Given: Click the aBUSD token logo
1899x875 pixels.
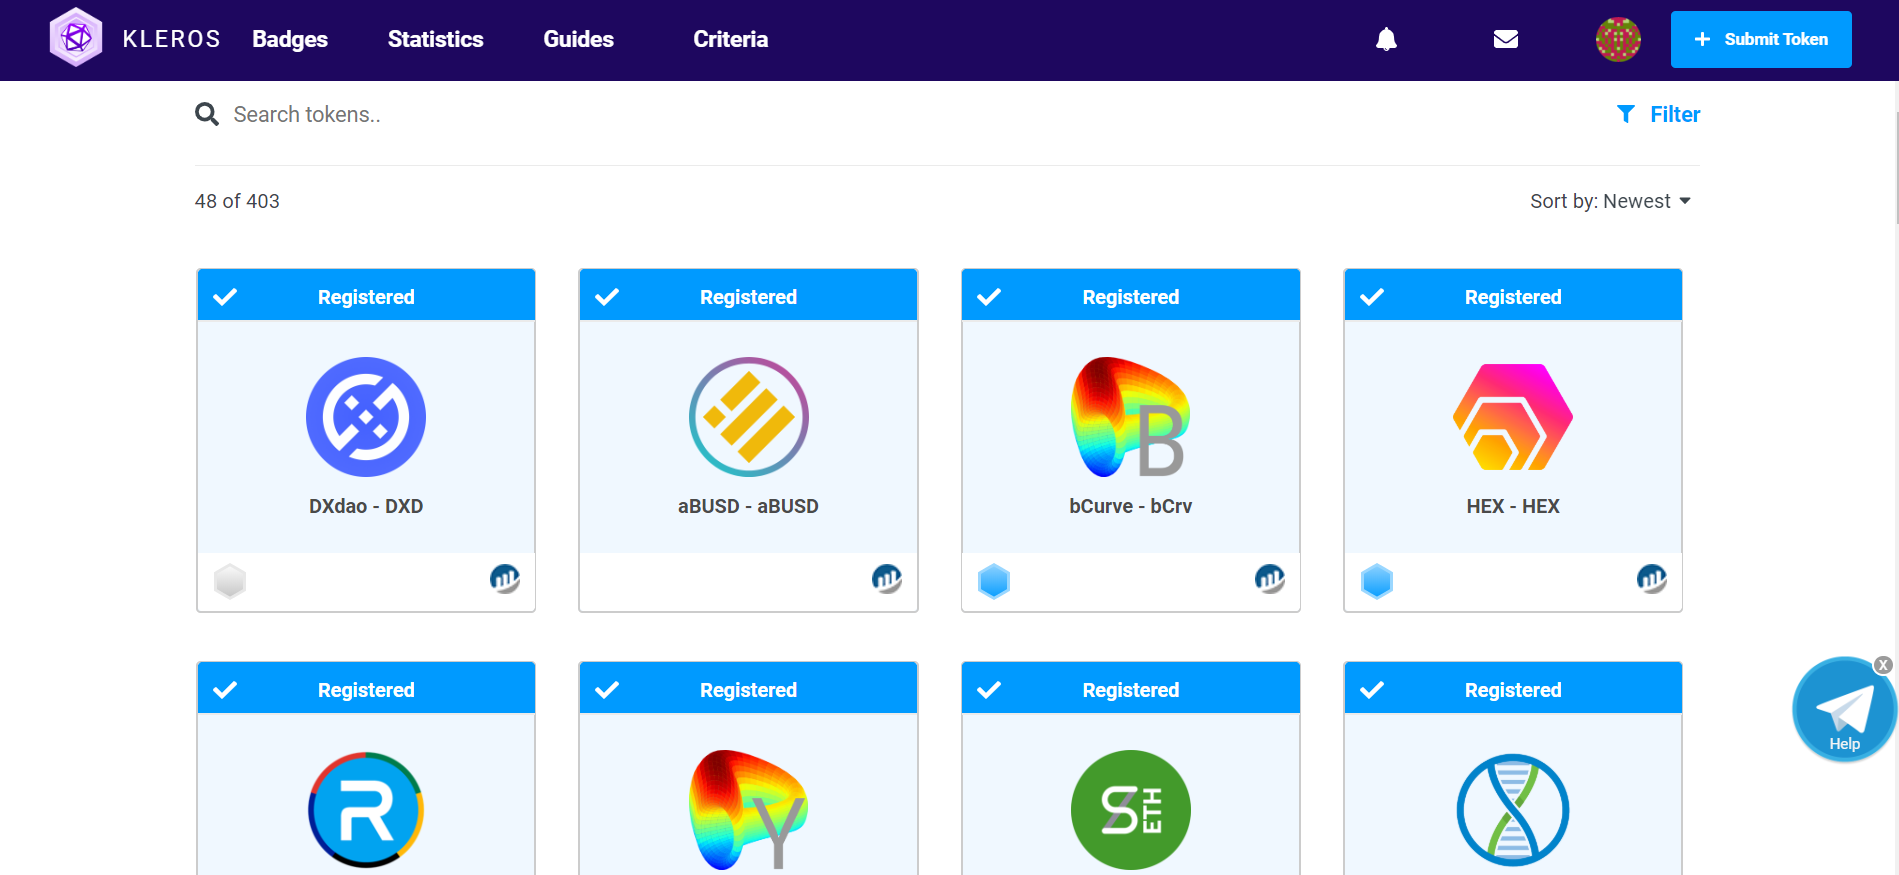Looking at the screenshot, I should [748, 417].
